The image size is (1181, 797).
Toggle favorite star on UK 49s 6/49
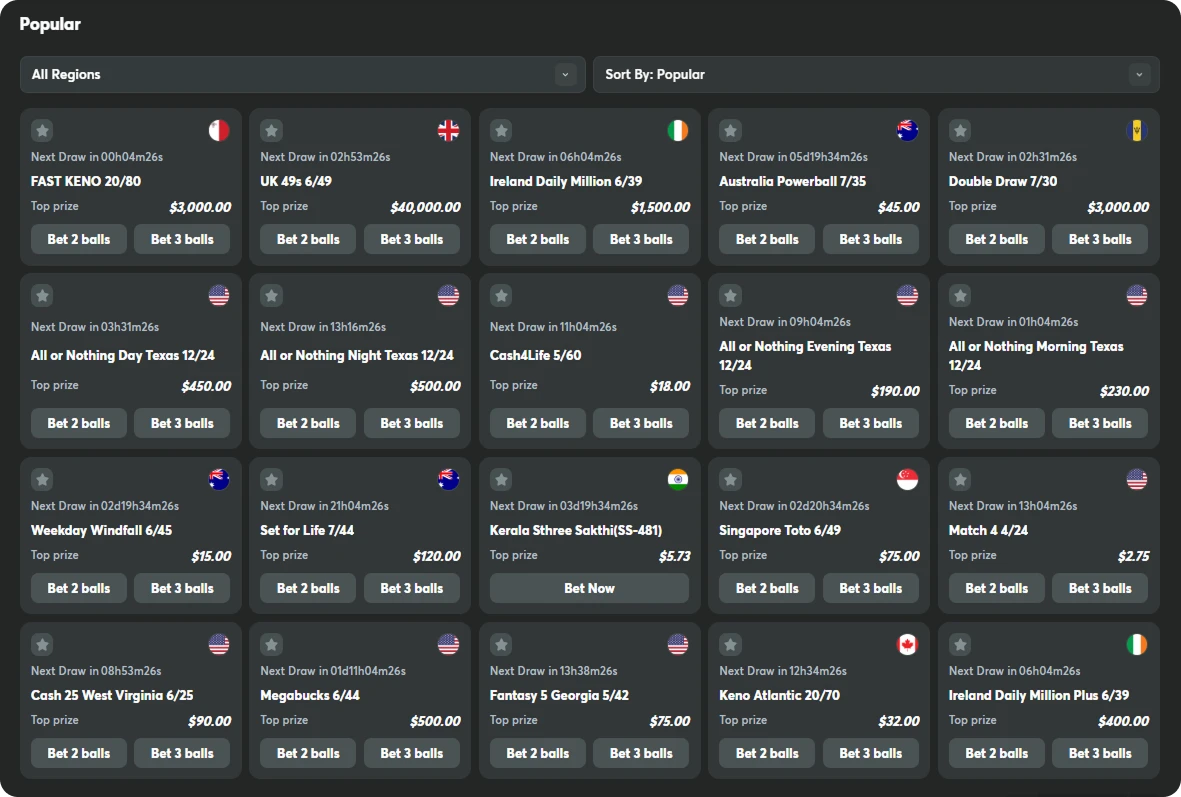point(271,130)
